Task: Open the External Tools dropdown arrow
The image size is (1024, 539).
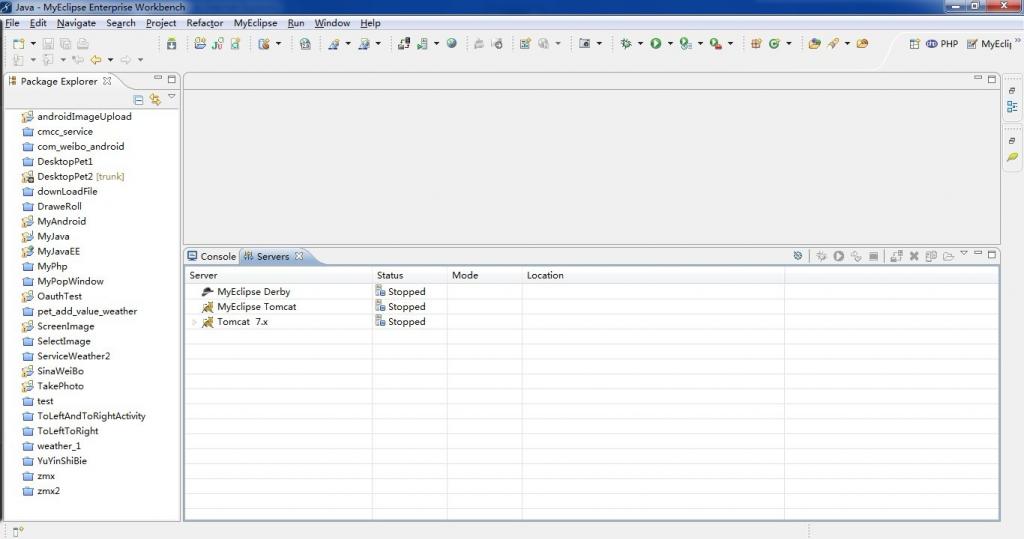Action: [730, 44]
